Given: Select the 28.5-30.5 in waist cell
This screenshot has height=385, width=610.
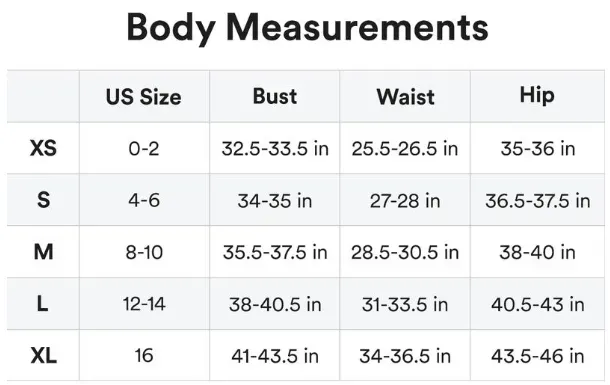Looking at the screenshot, I should [405, 252].
